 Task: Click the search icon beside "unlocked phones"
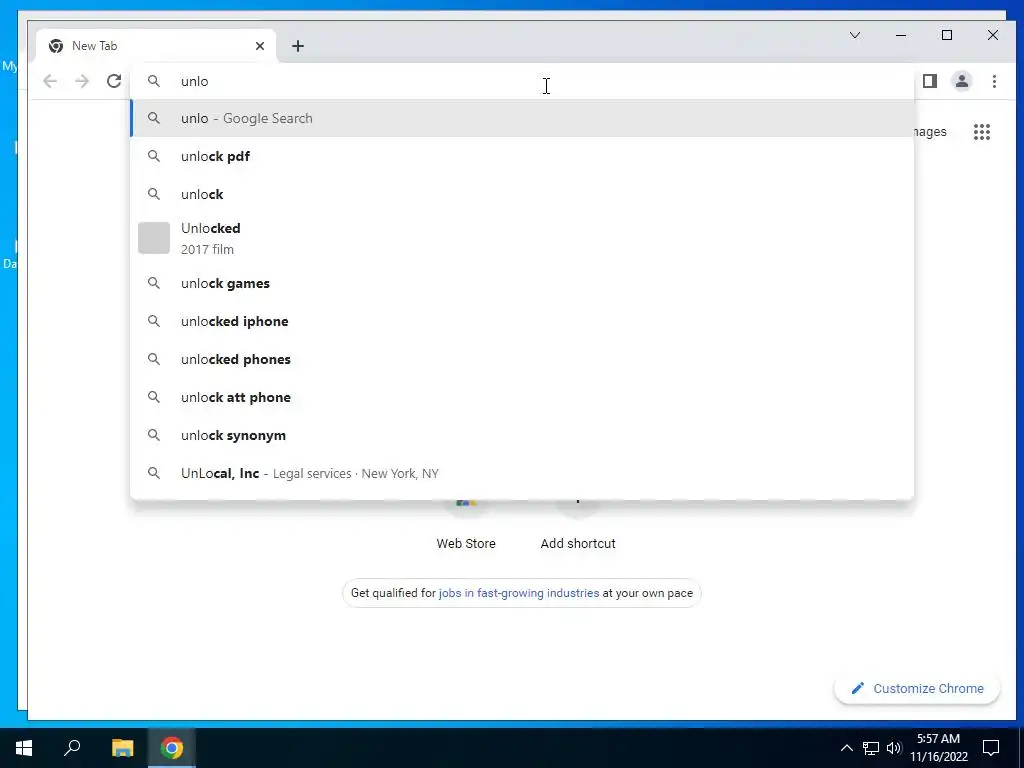coord(153,359)
